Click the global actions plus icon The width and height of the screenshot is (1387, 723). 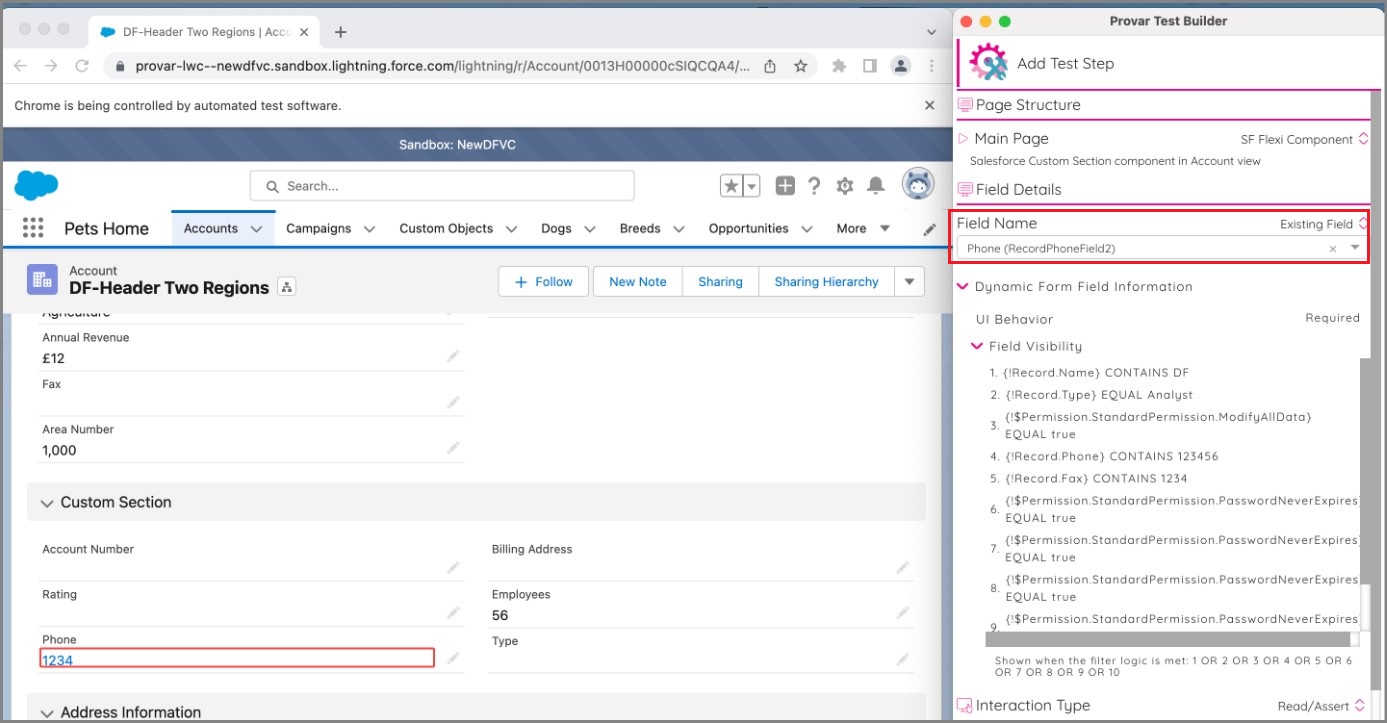785,186
